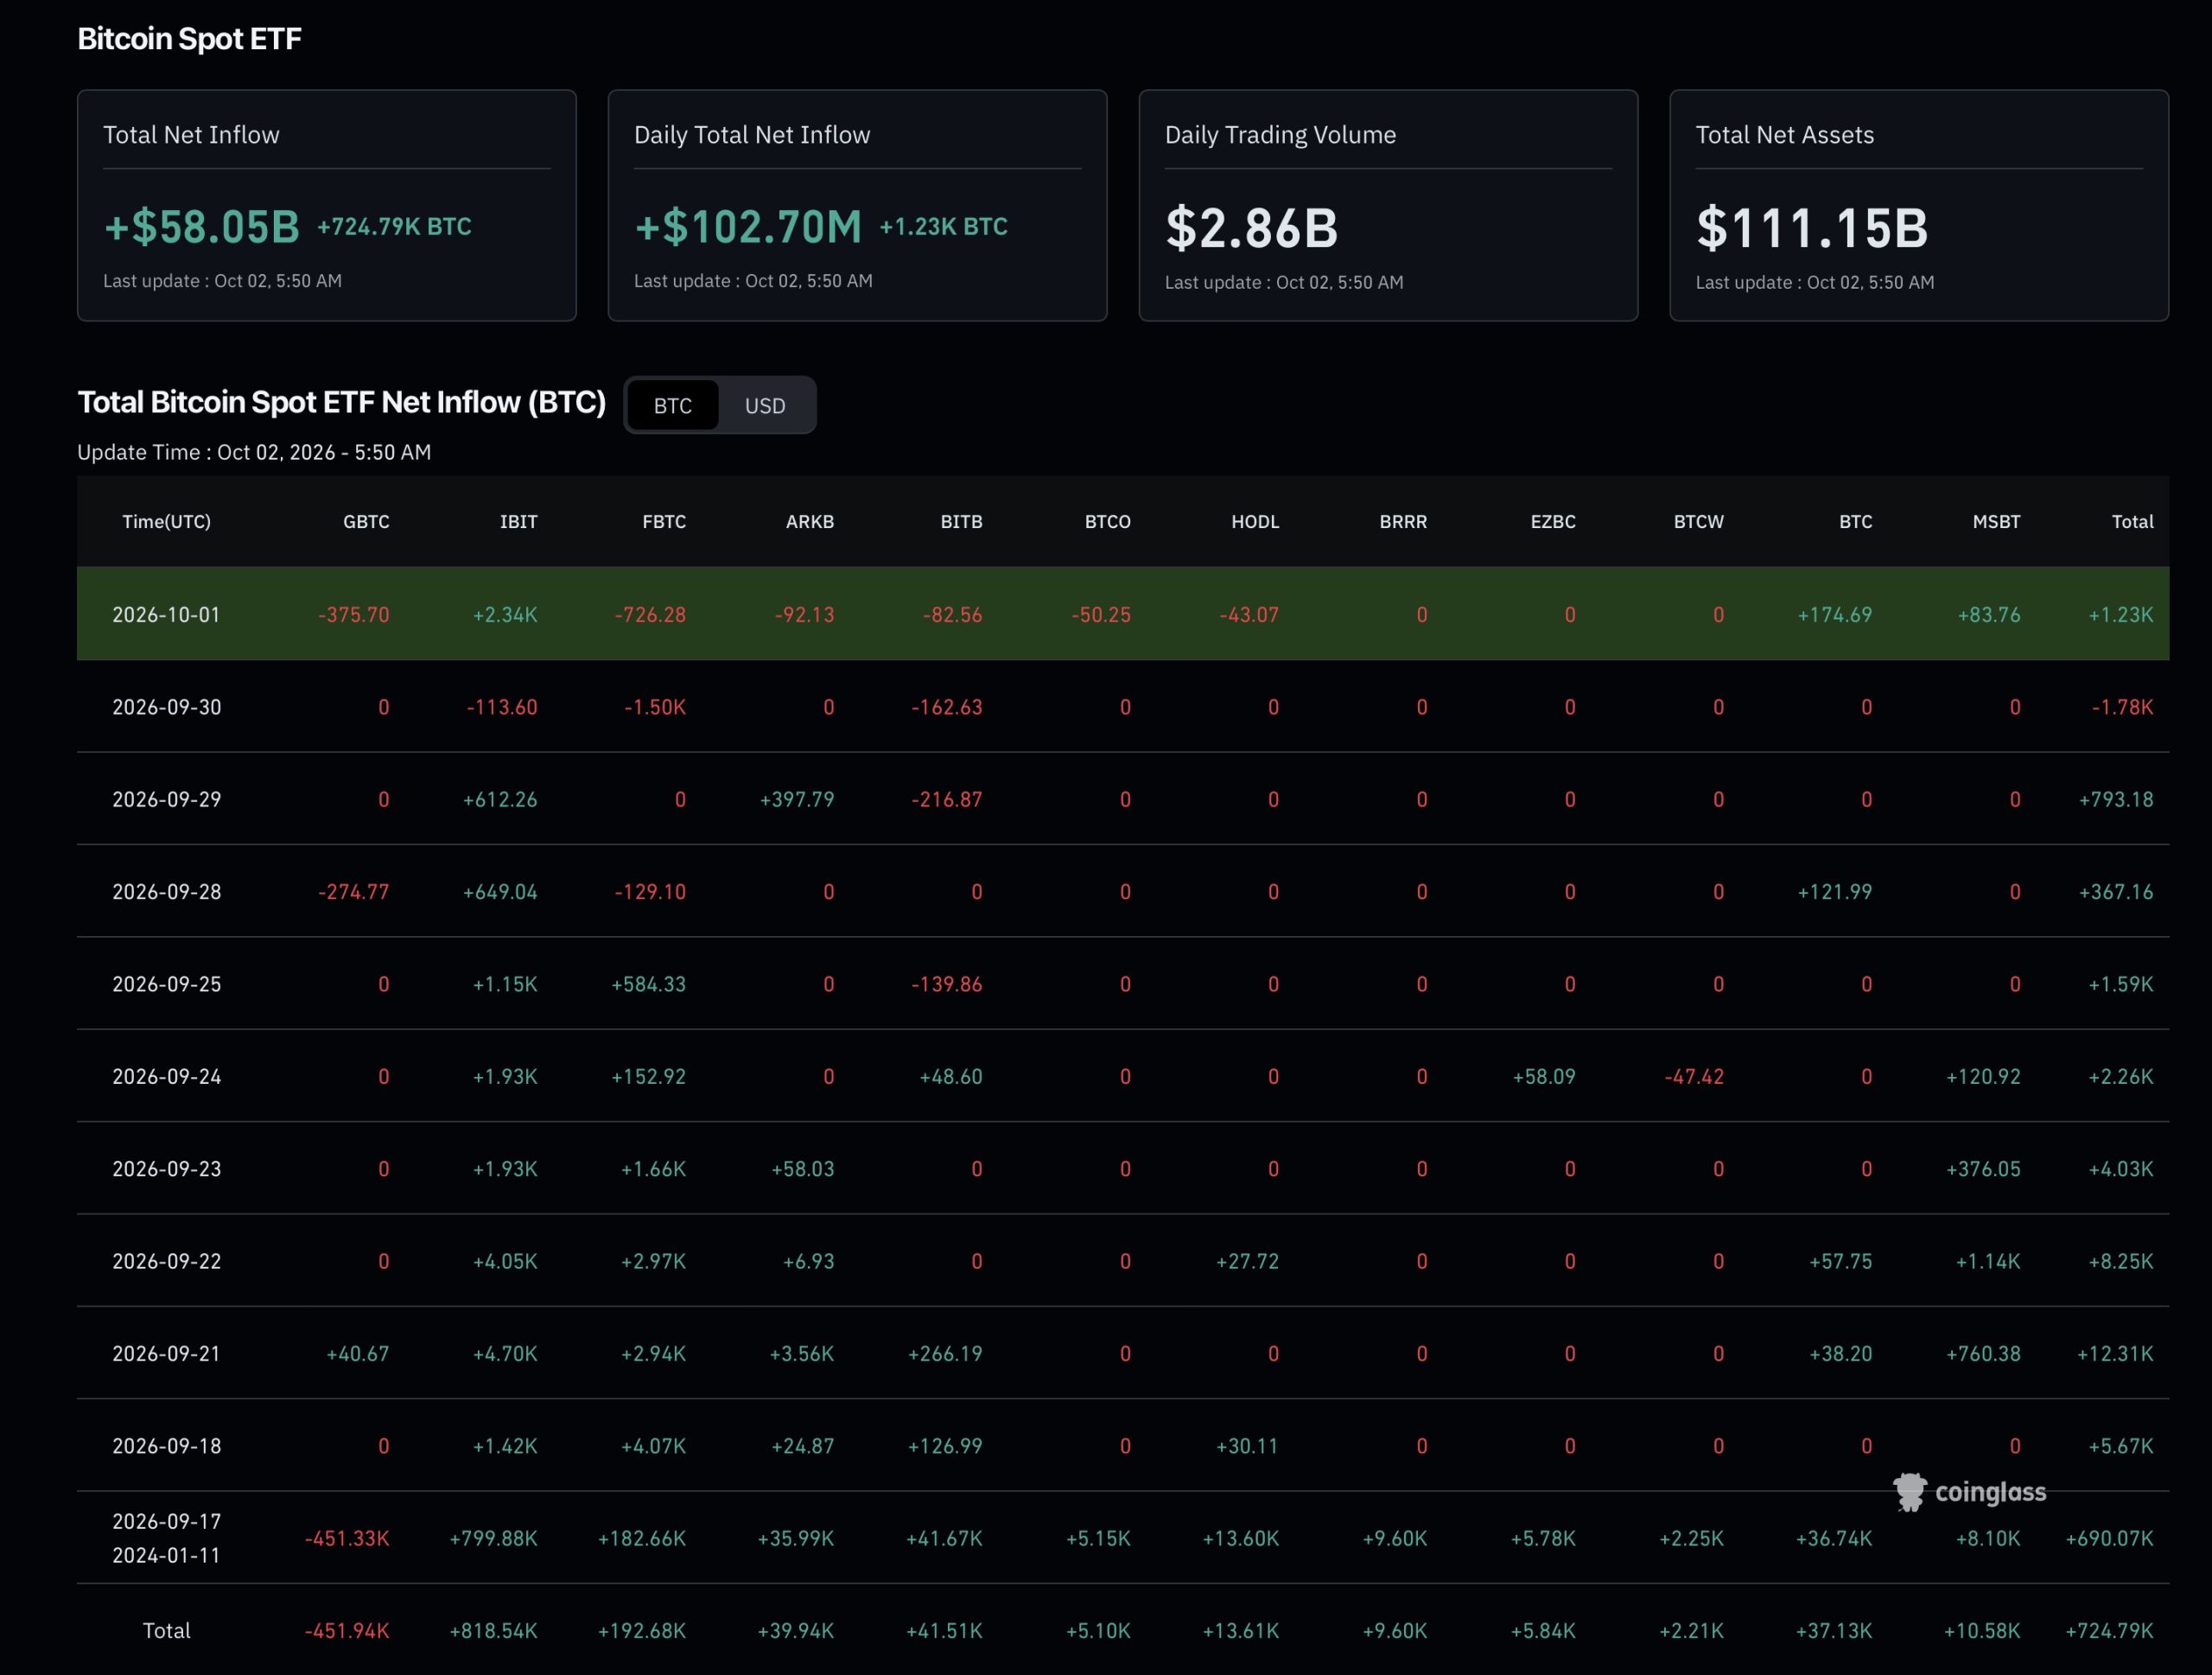Click the HODL column header
The image size is (2212, 1675).
coord(1255,521)
